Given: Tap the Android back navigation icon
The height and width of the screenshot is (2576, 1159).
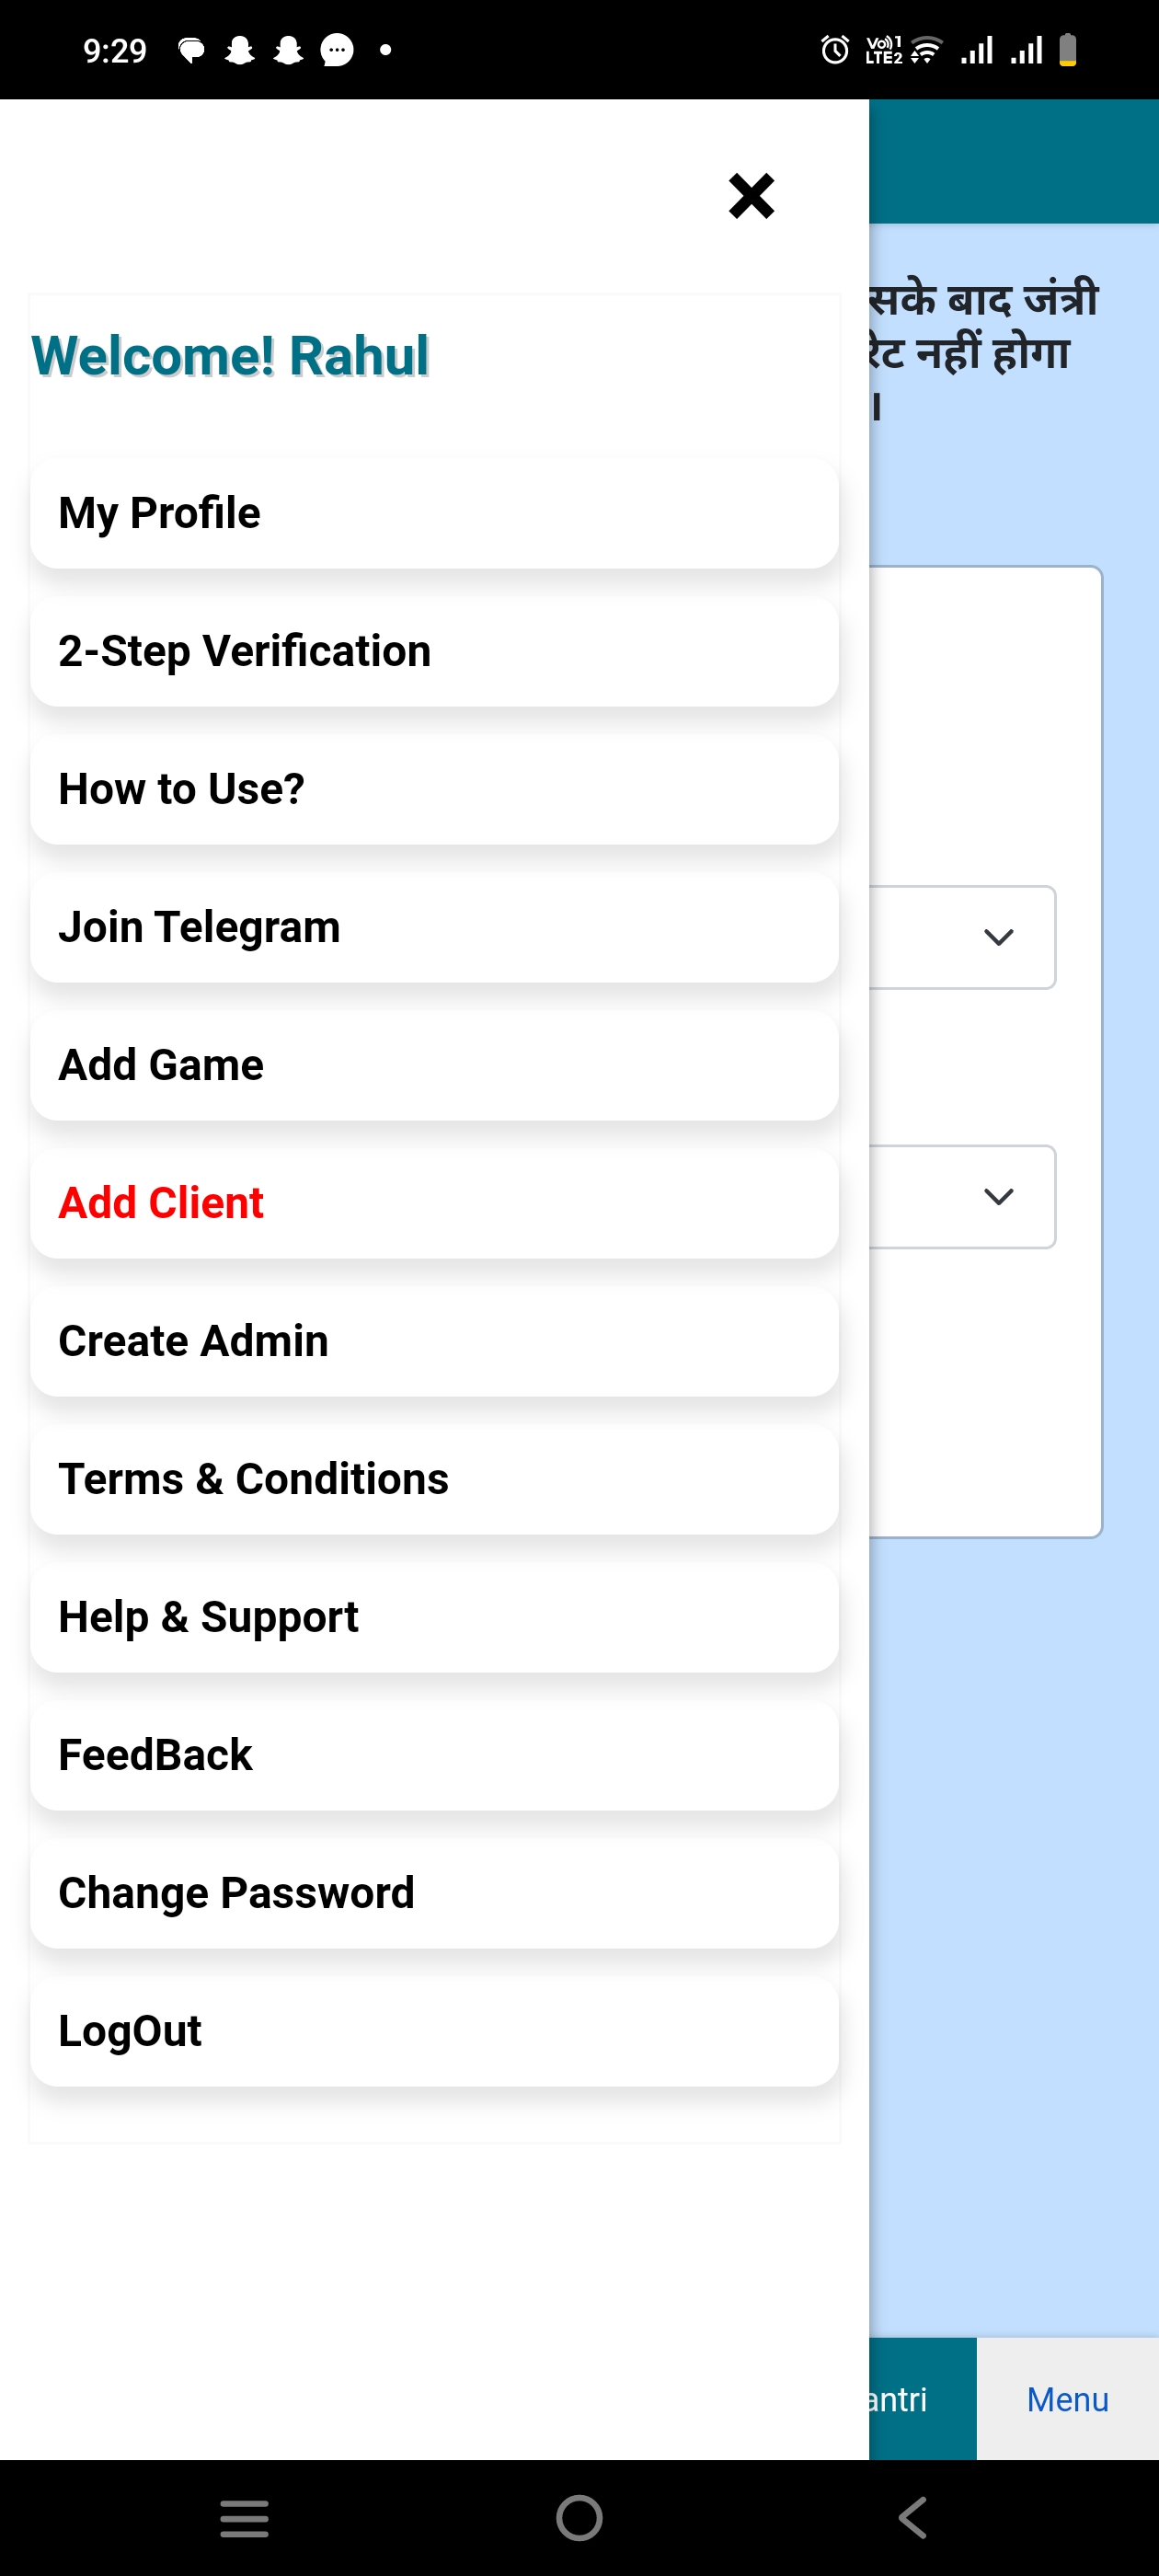Looking at the screenshot, I should (913, 2517).
